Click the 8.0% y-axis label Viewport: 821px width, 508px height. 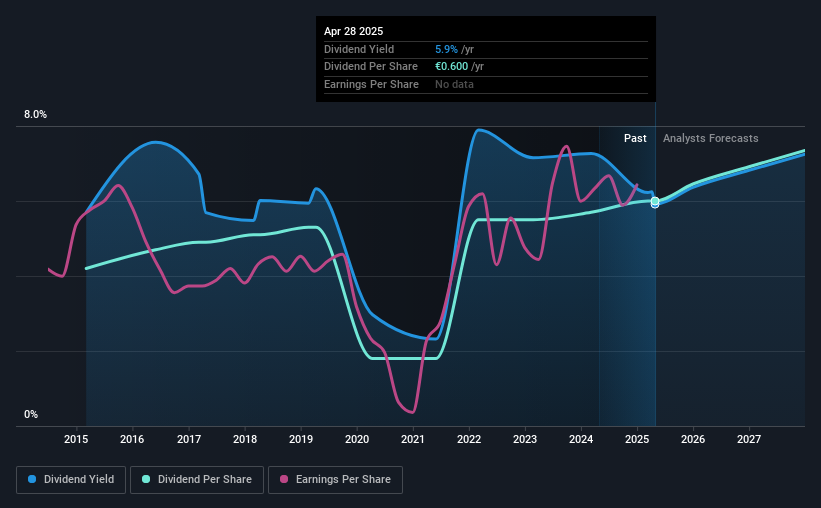[35, 115]
